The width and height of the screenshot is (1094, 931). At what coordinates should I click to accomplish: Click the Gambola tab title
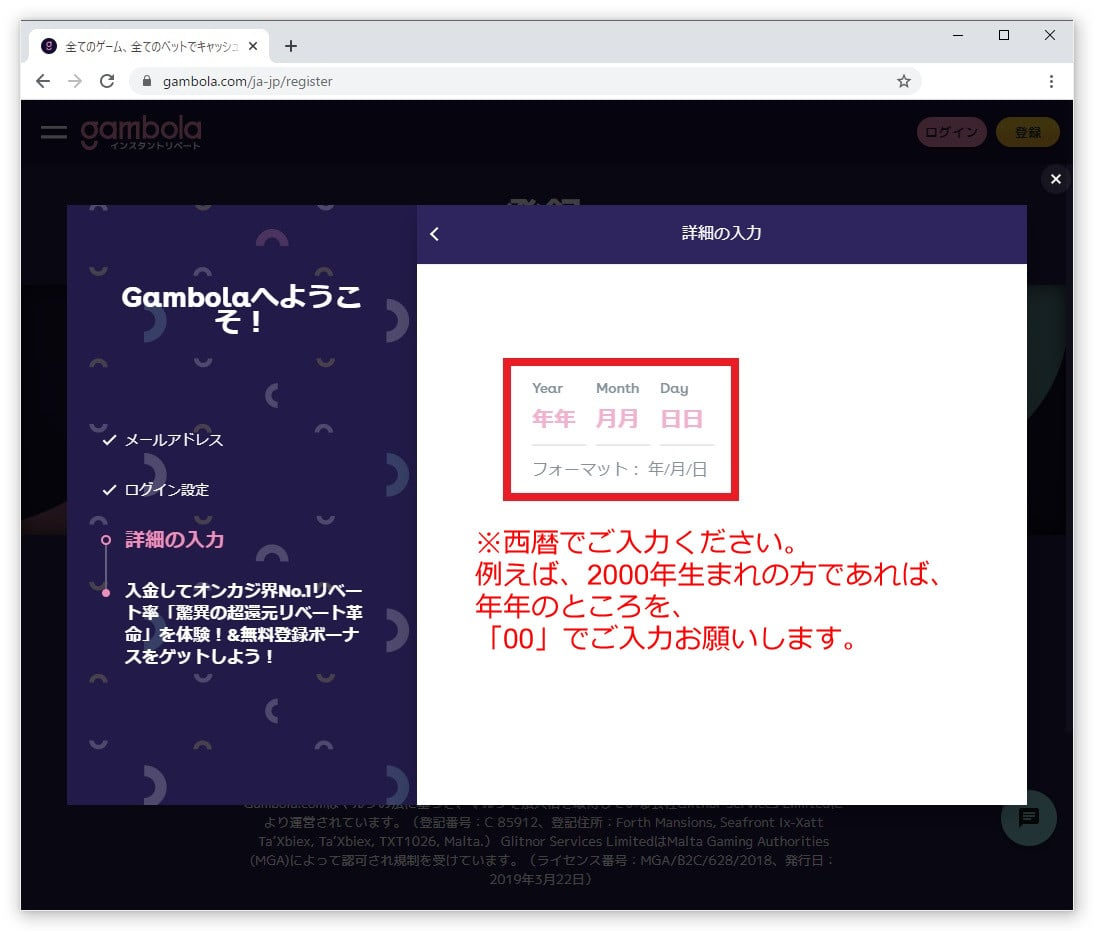pyautogui.click(x=151, y=46)
